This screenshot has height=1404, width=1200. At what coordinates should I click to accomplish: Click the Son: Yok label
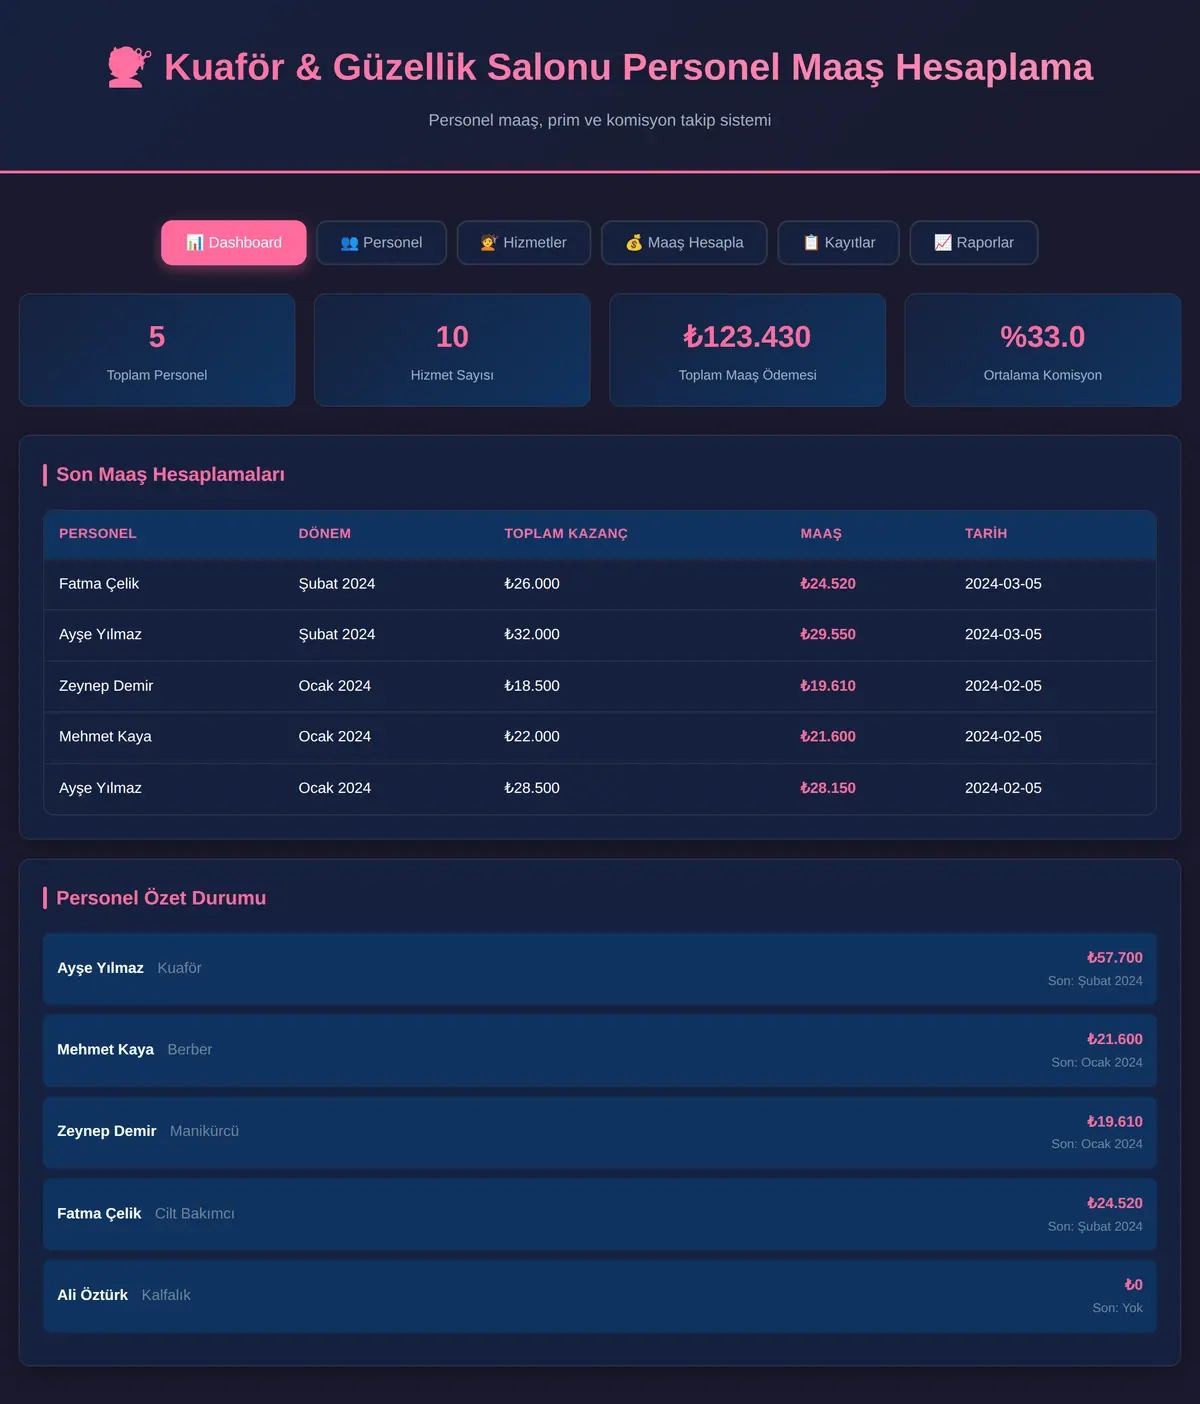[1117, 1308]
